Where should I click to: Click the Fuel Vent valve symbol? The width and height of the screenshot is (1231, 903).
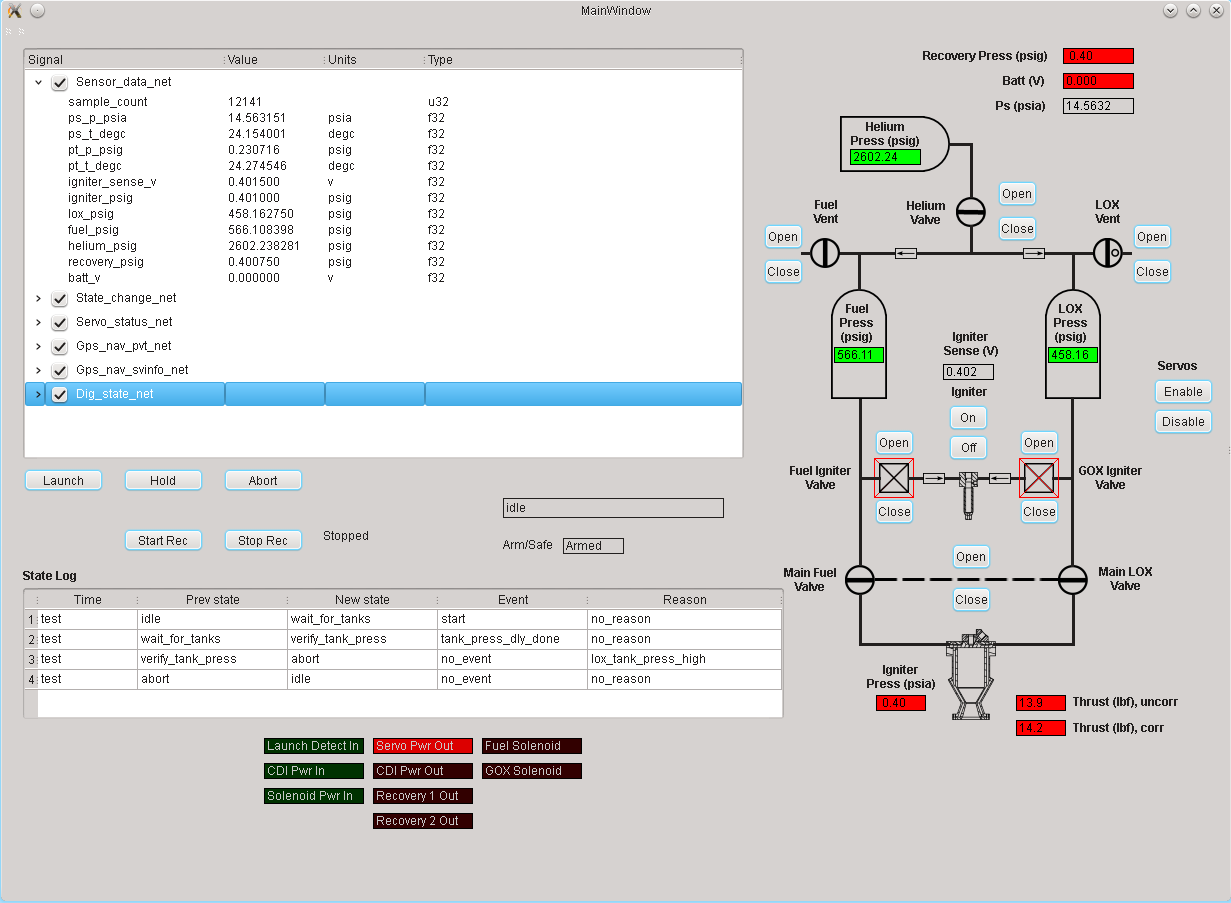pyautogui.click(x=825, y=253)
